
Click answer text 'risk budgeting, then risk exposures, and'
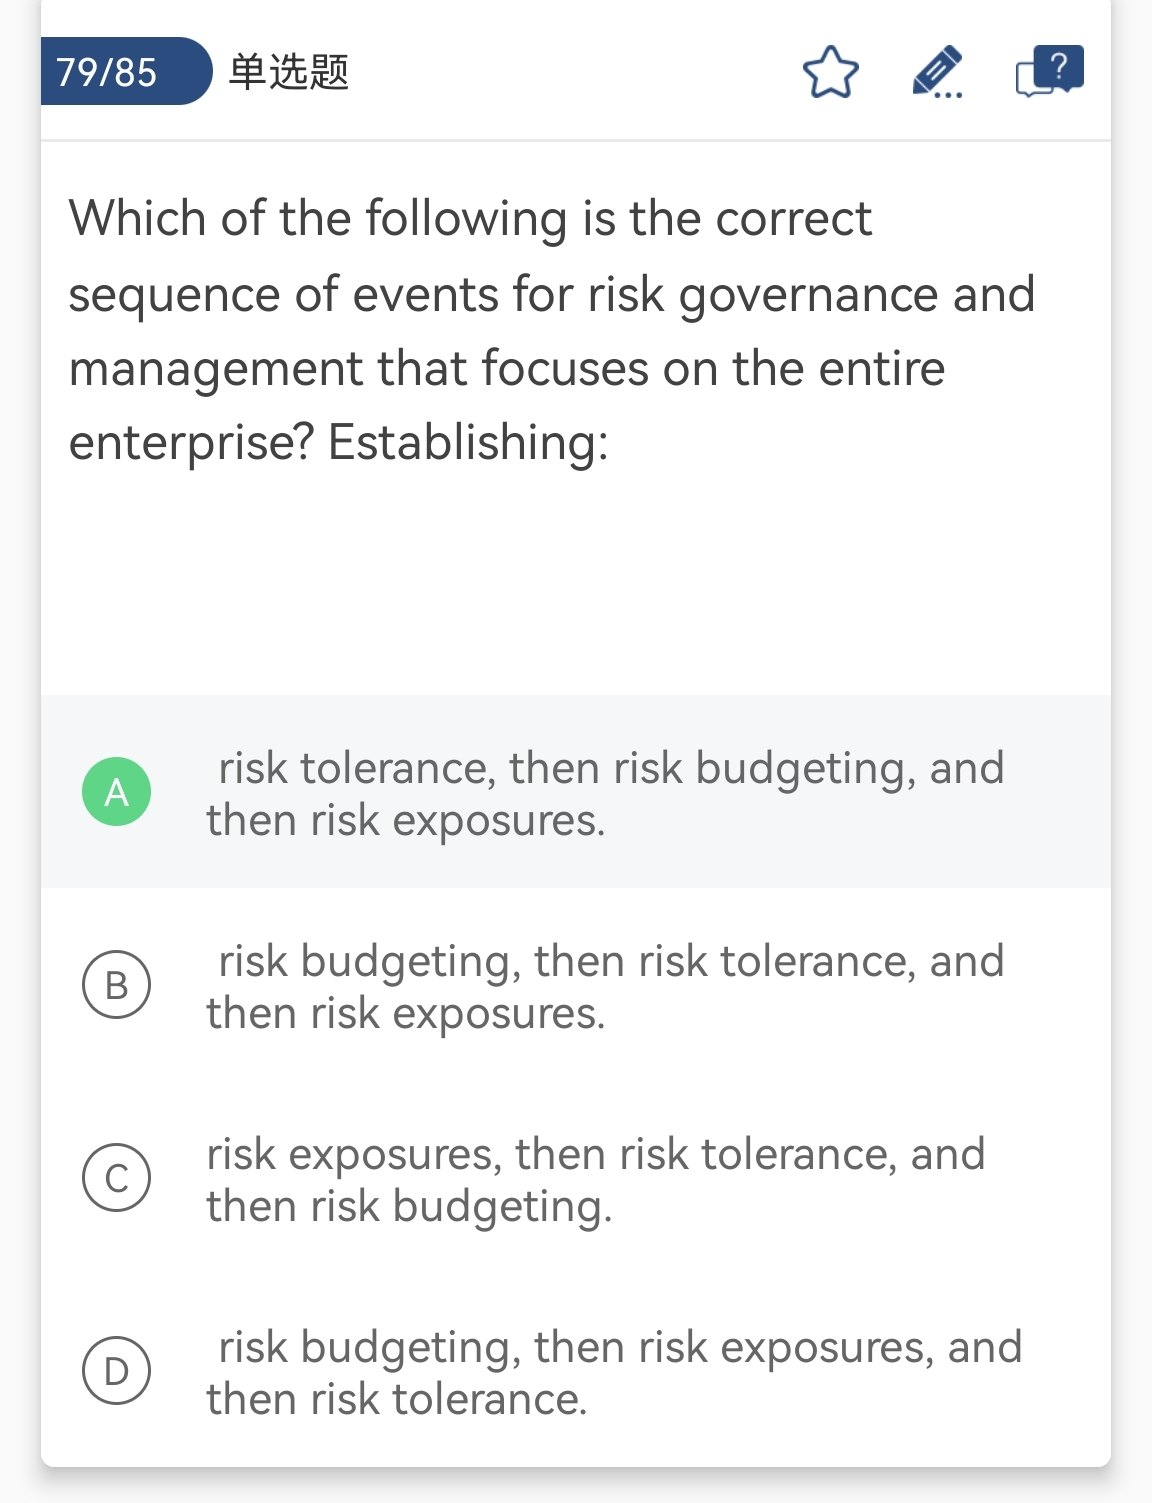click(x=620, y=1347)
